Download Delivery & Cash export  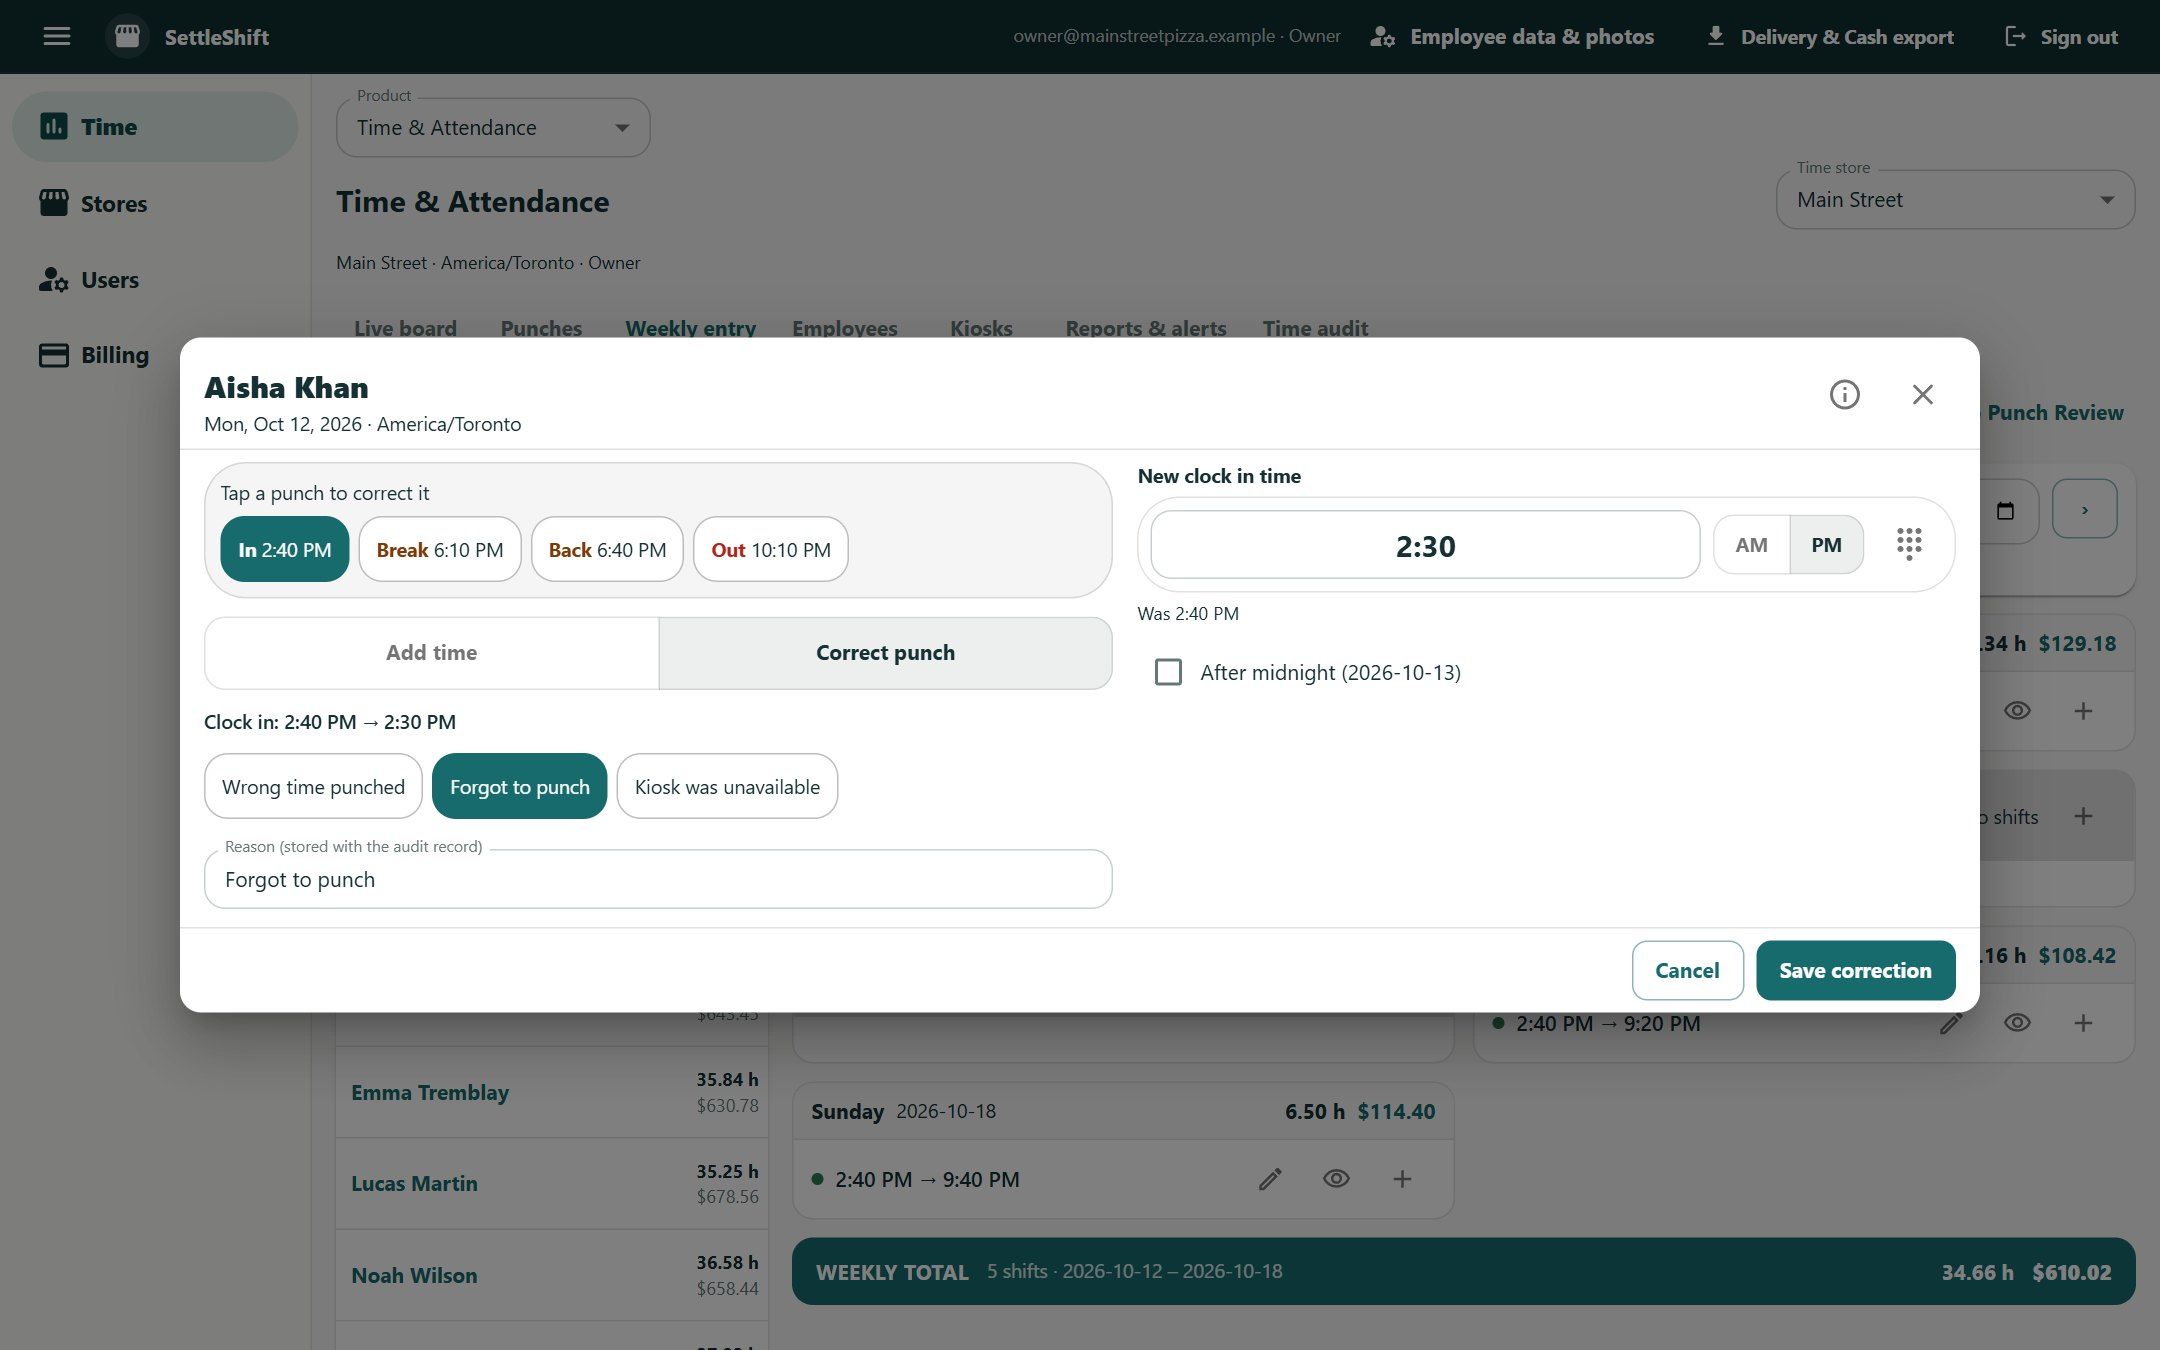click(x=1829, y=37)
